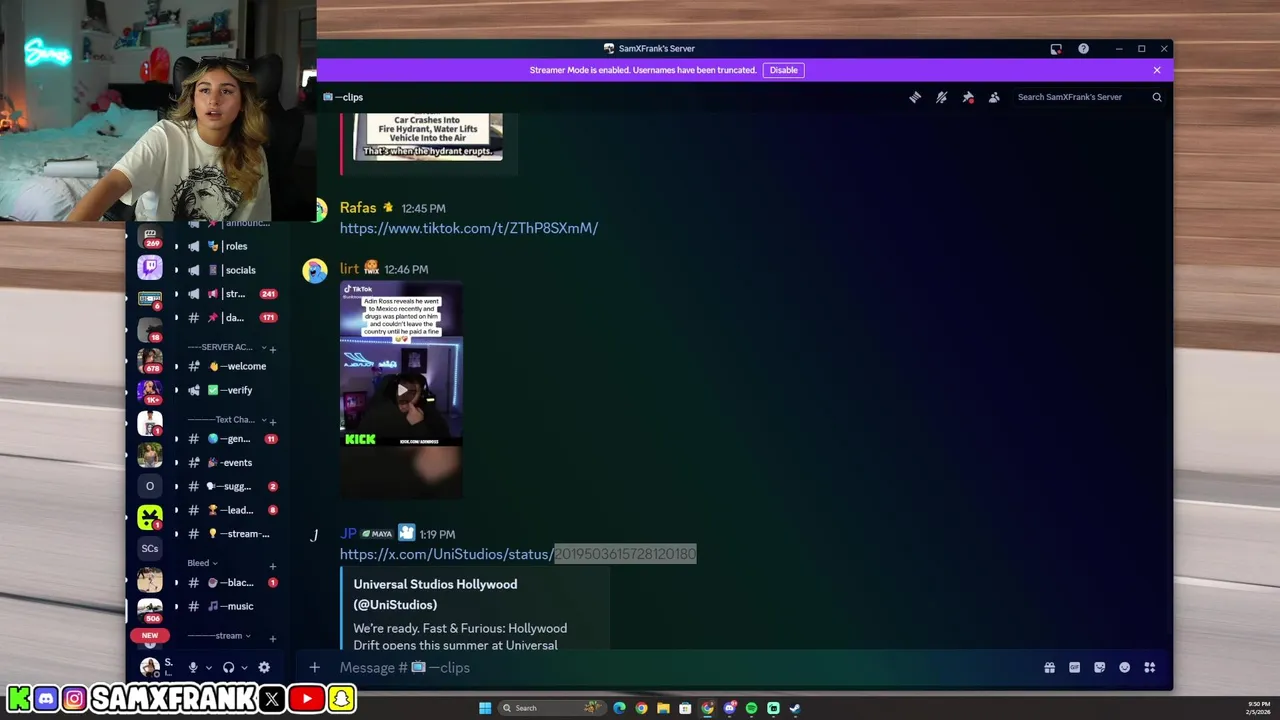Jump to NEW unread servers pill
This screenshot has height=720, width=1280.
pos(150,635)
